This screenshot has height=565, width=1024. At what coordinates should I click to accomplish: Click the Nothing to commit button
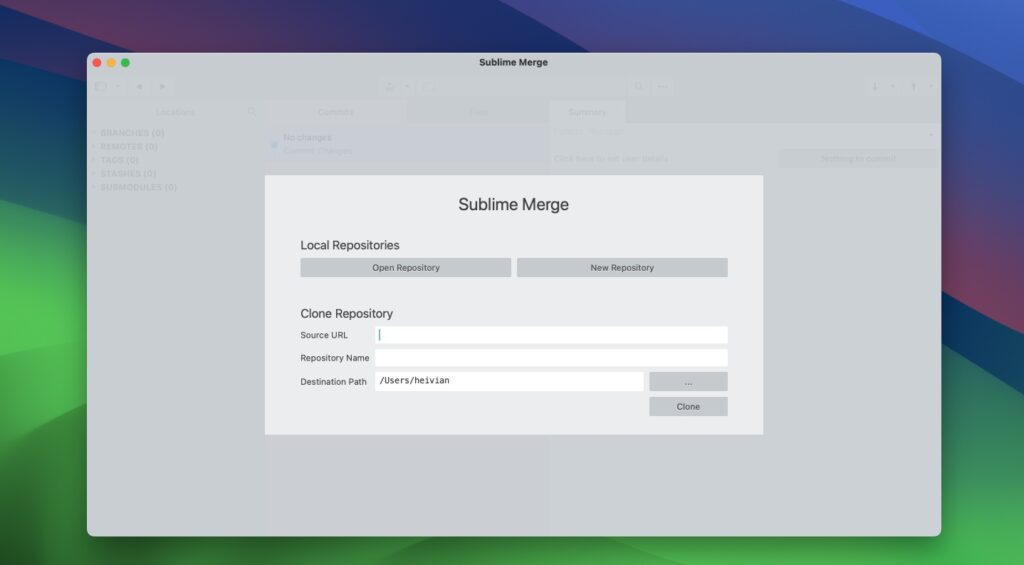click(x=858, y=158)
